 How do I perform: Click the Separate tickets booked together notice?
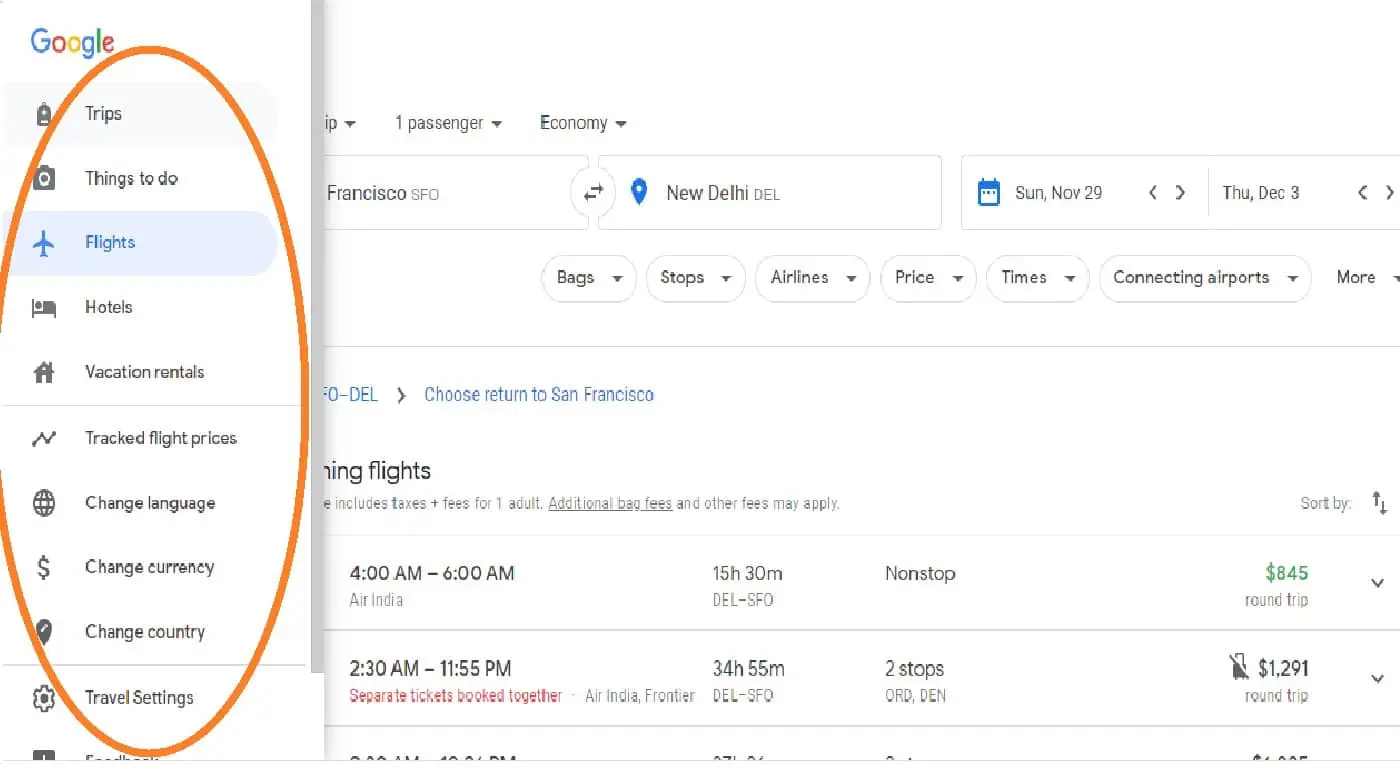(x=456, y=695)
